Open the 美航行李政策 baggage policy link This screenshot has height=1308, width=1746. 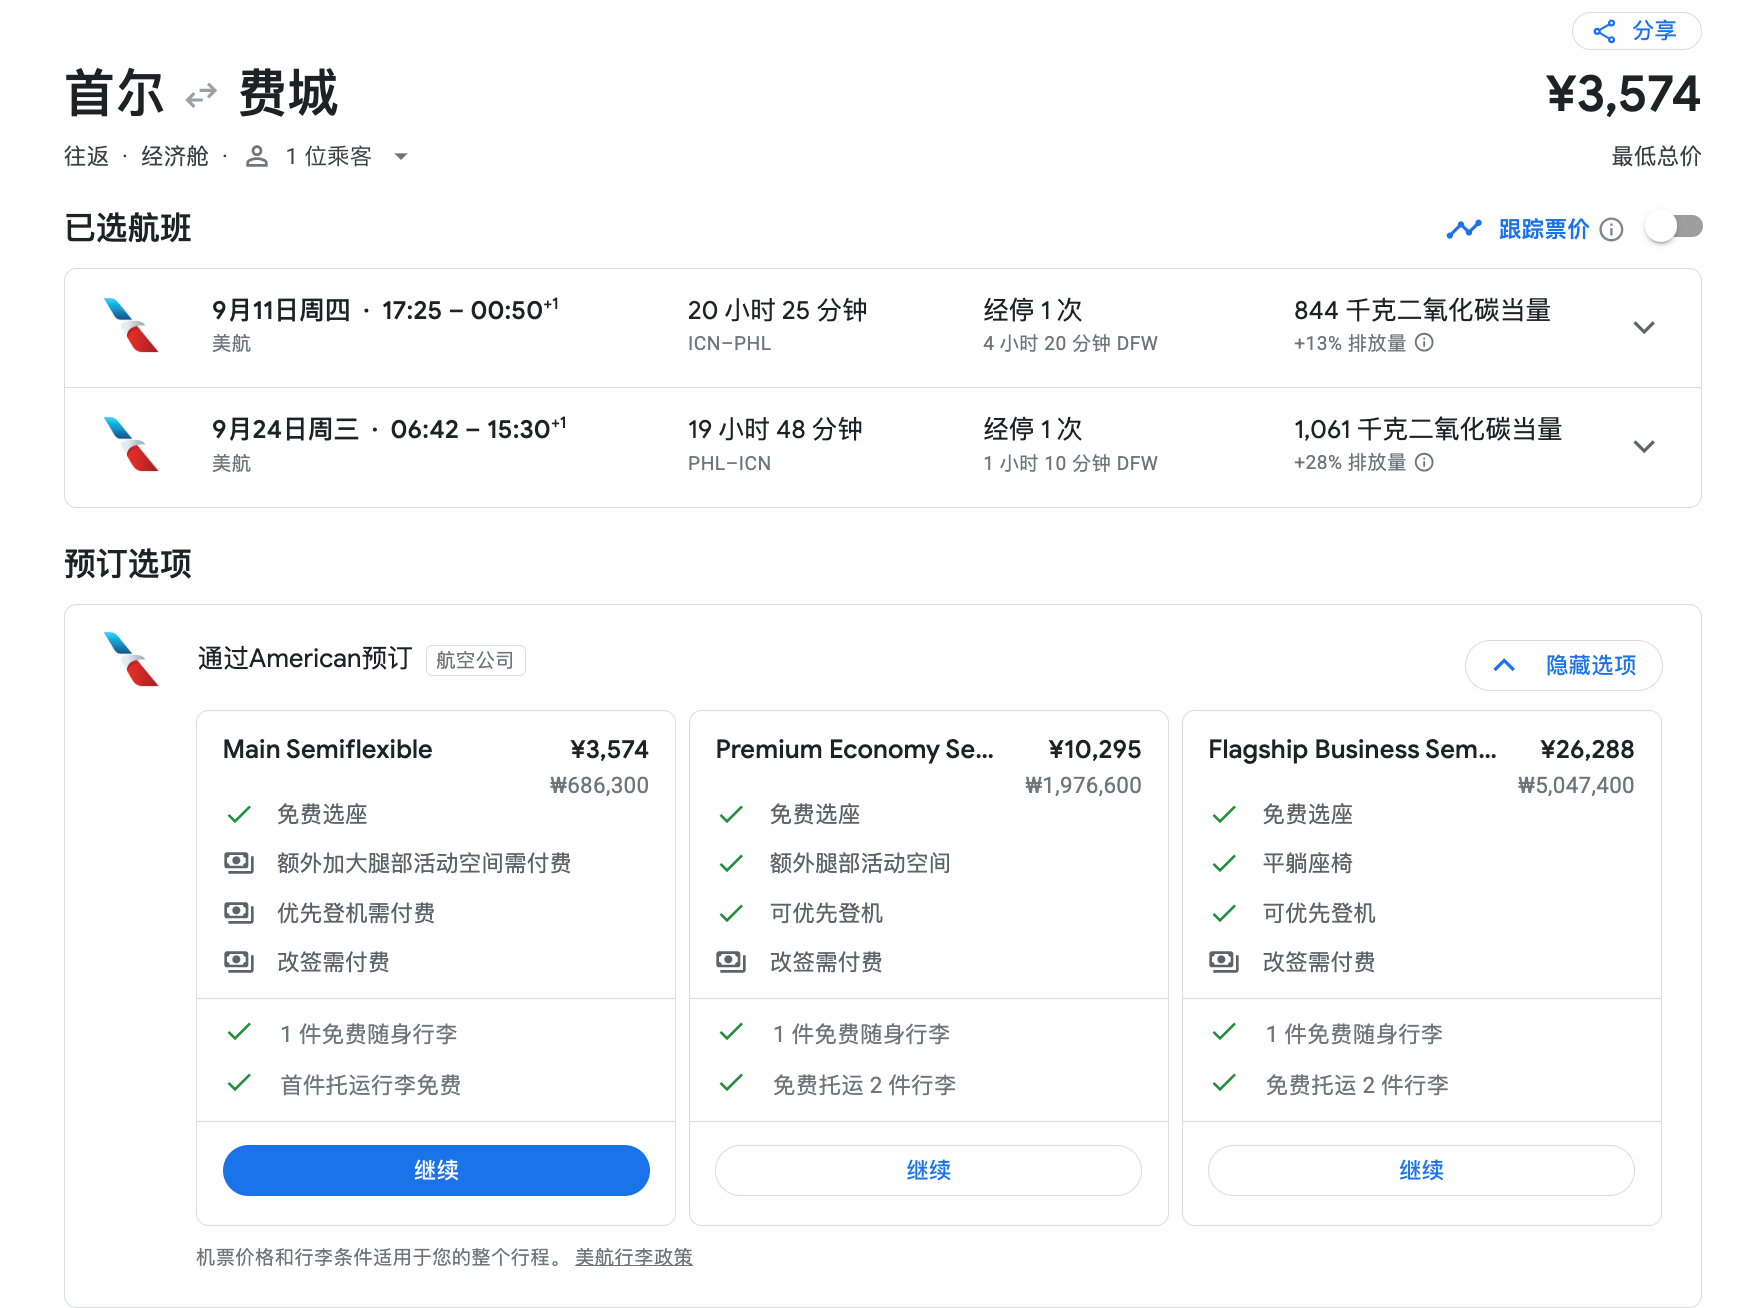pos(633,1257)
